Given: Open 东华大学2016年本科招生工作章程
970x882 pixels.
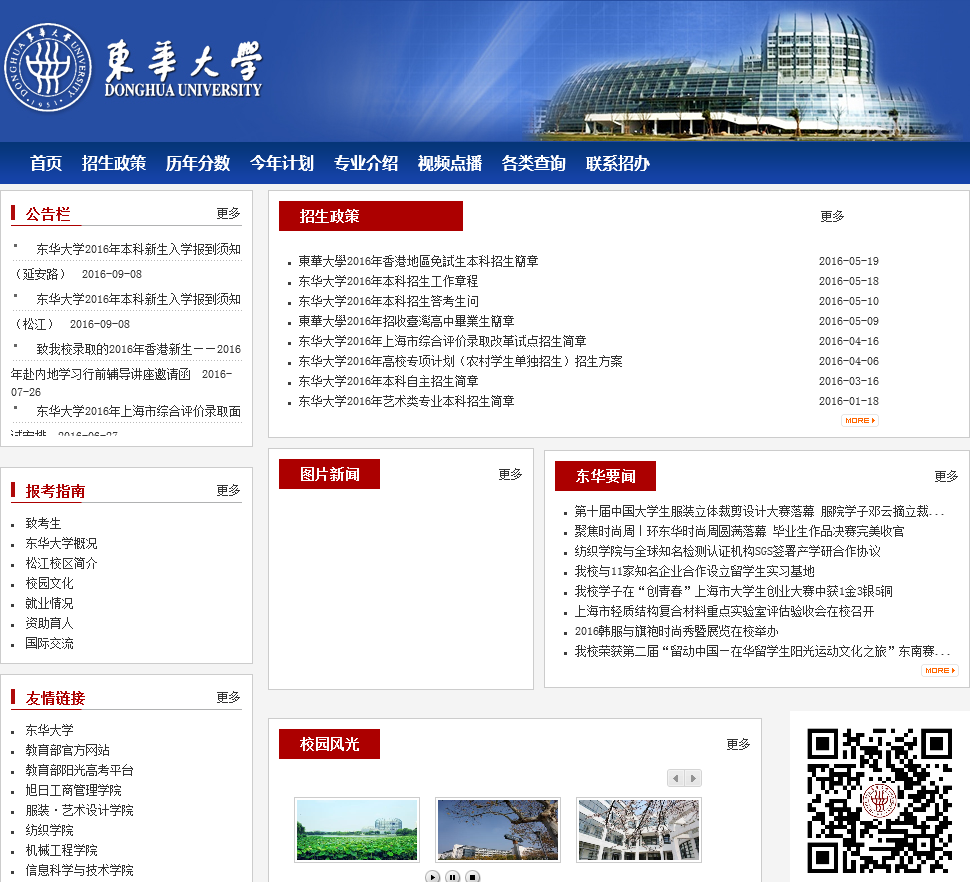Looking at the screenshot, I should click(388, 281).
